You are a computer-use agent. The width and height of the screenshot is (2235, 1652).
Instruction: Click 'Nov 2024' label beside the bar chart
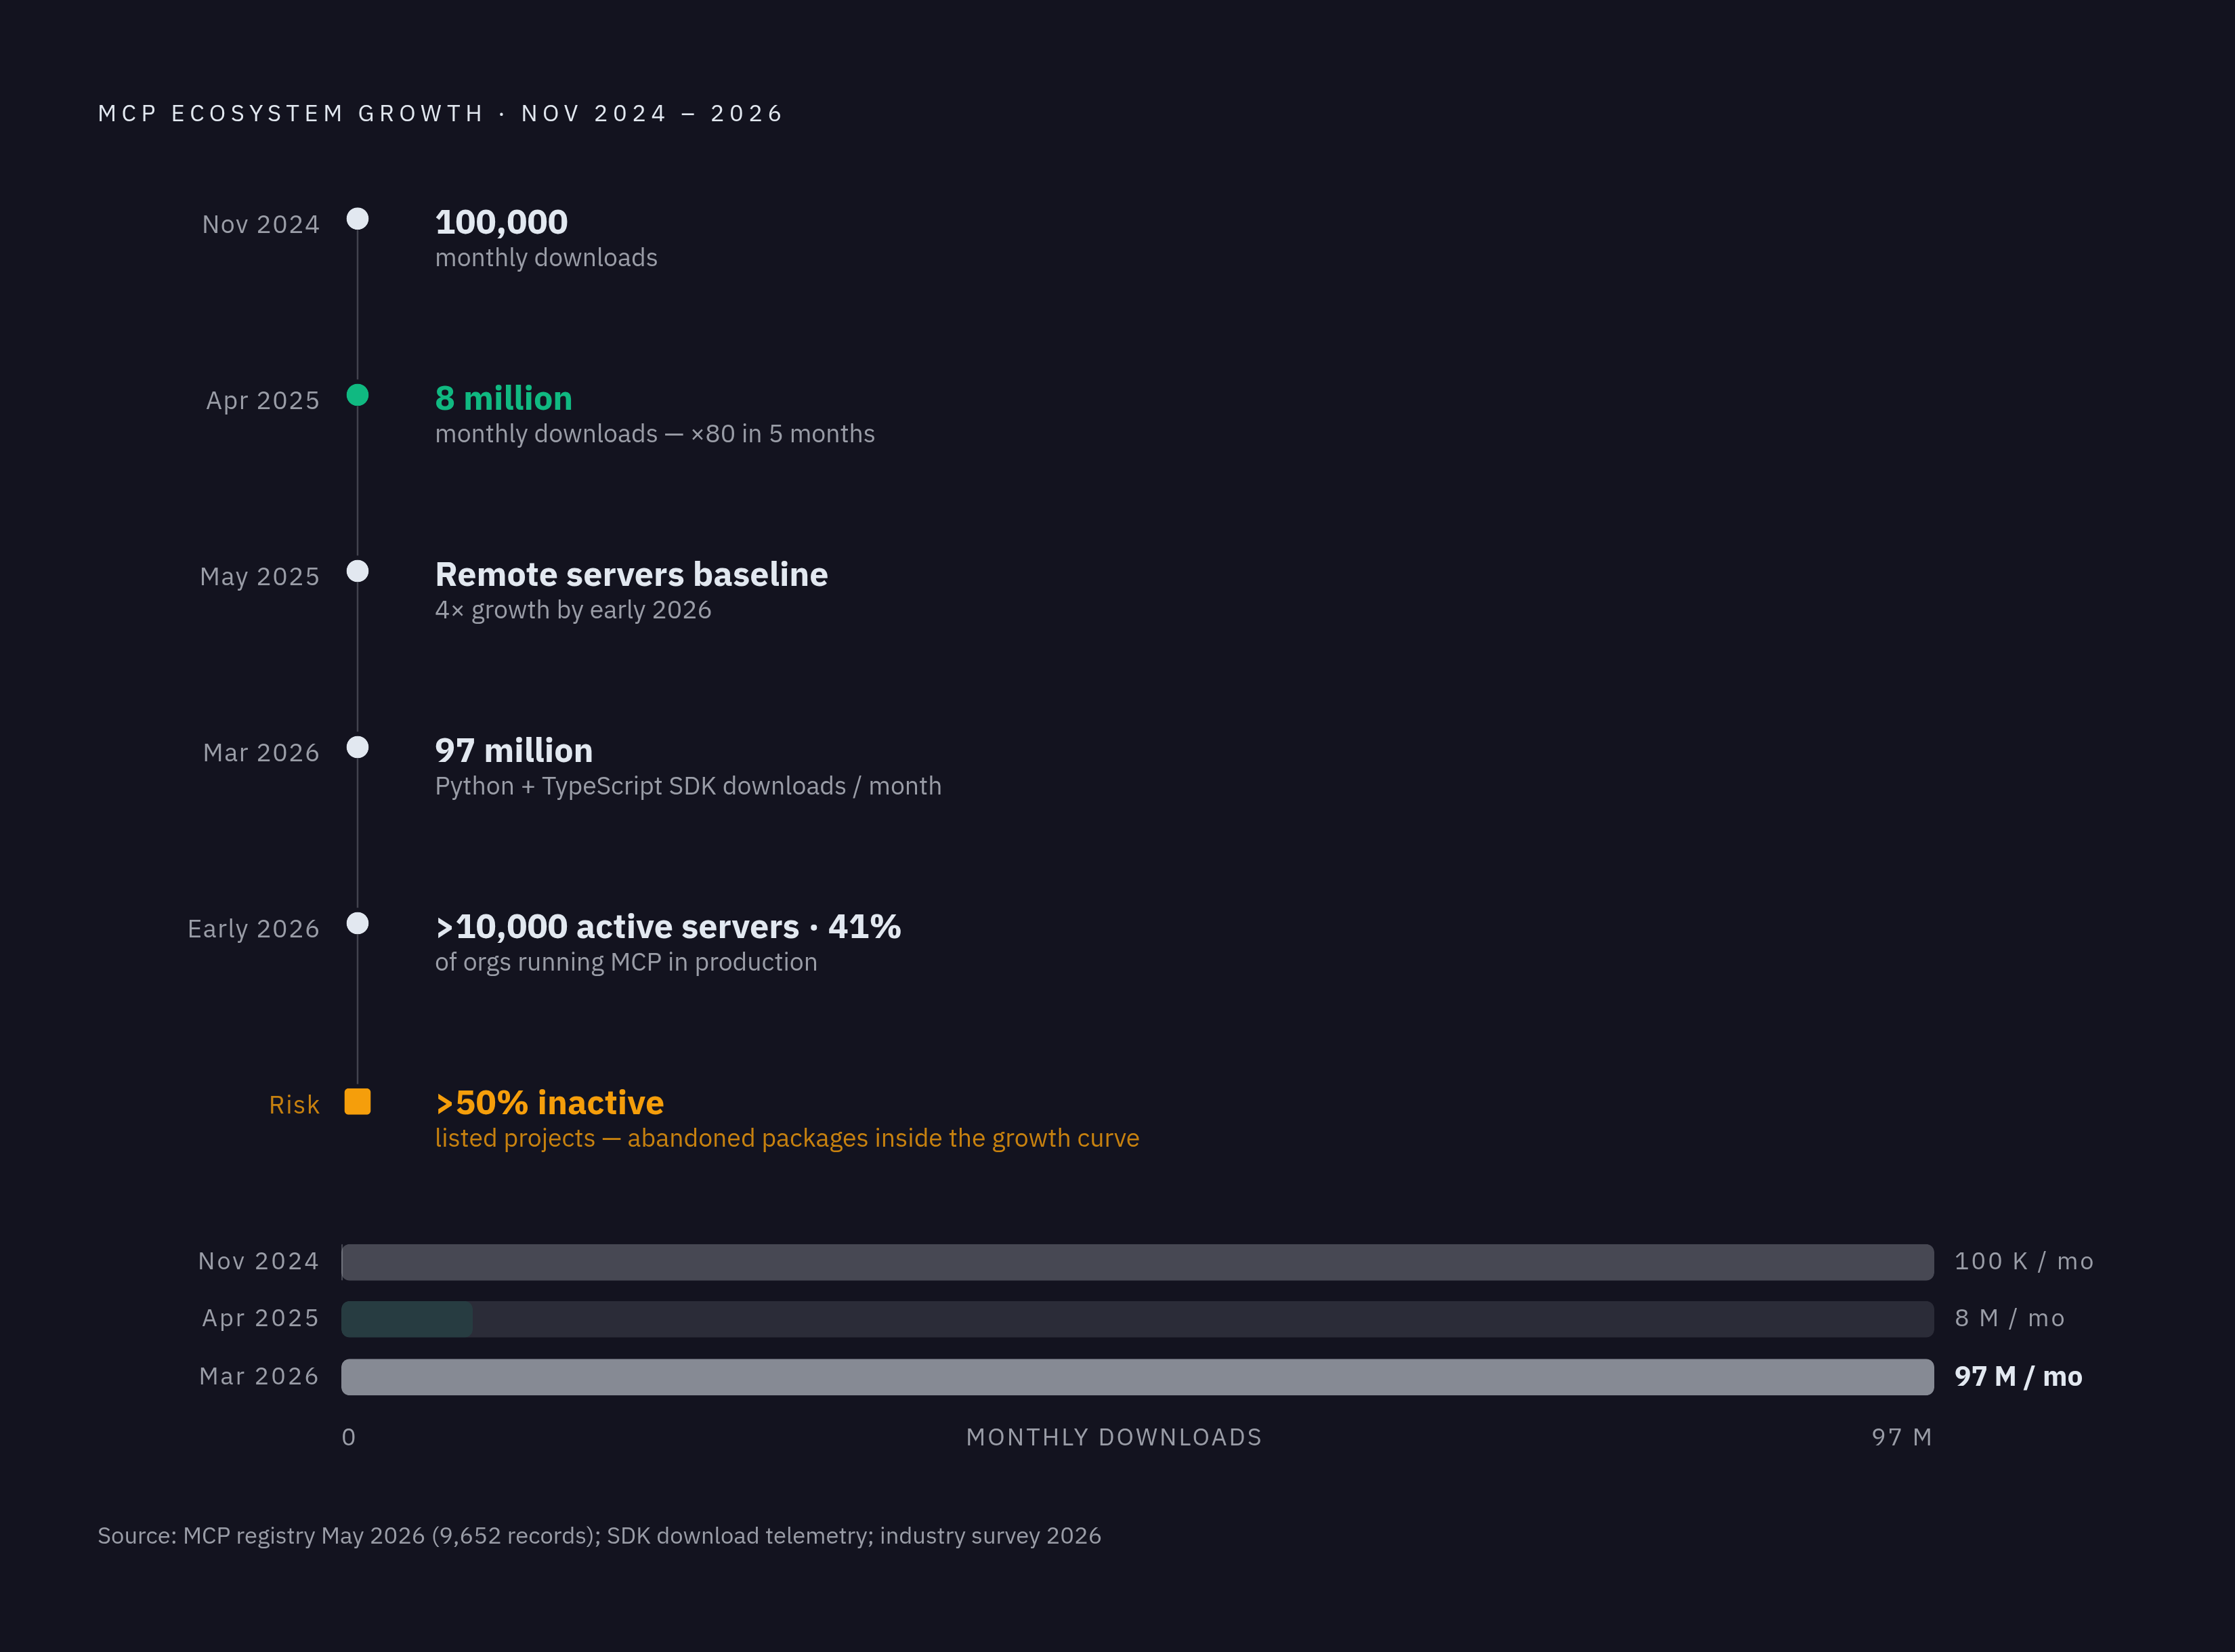[258, 1261]
